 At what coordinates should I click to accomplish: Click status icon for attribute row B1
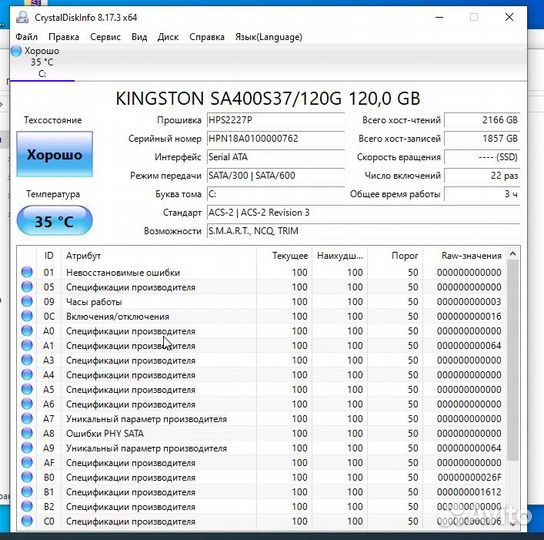pyautogui.click(x=27, y=492)
